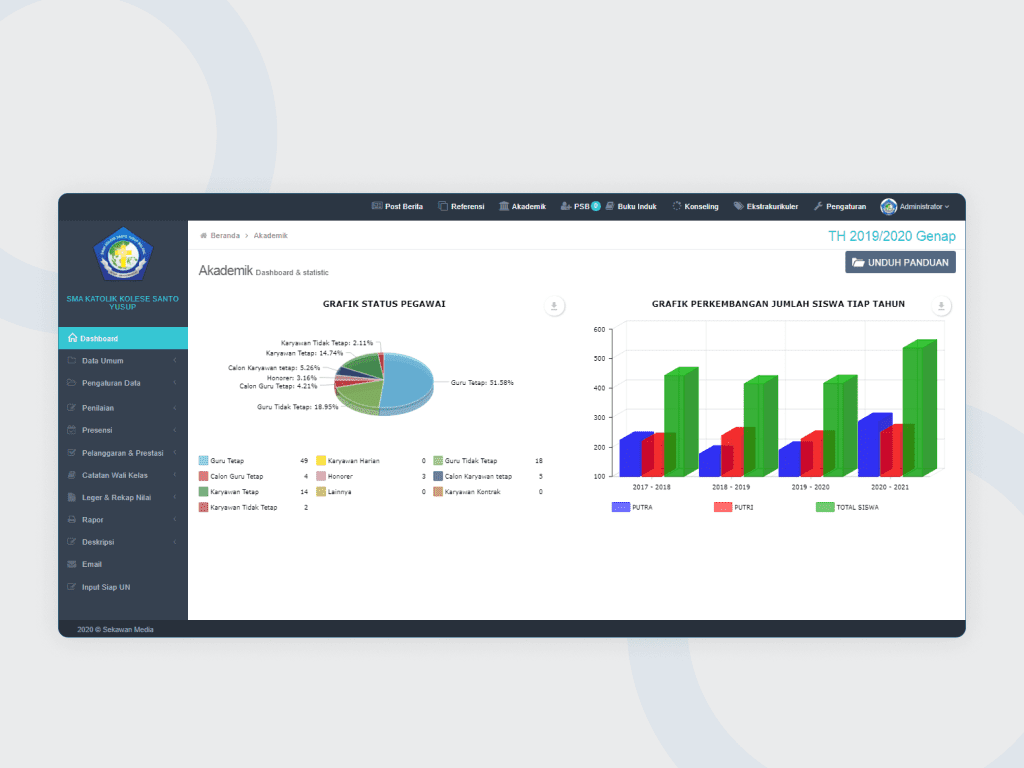Screen dimensions: 1024x768
Task: Click the Penilaian edit icon
Action: [72, 408]
